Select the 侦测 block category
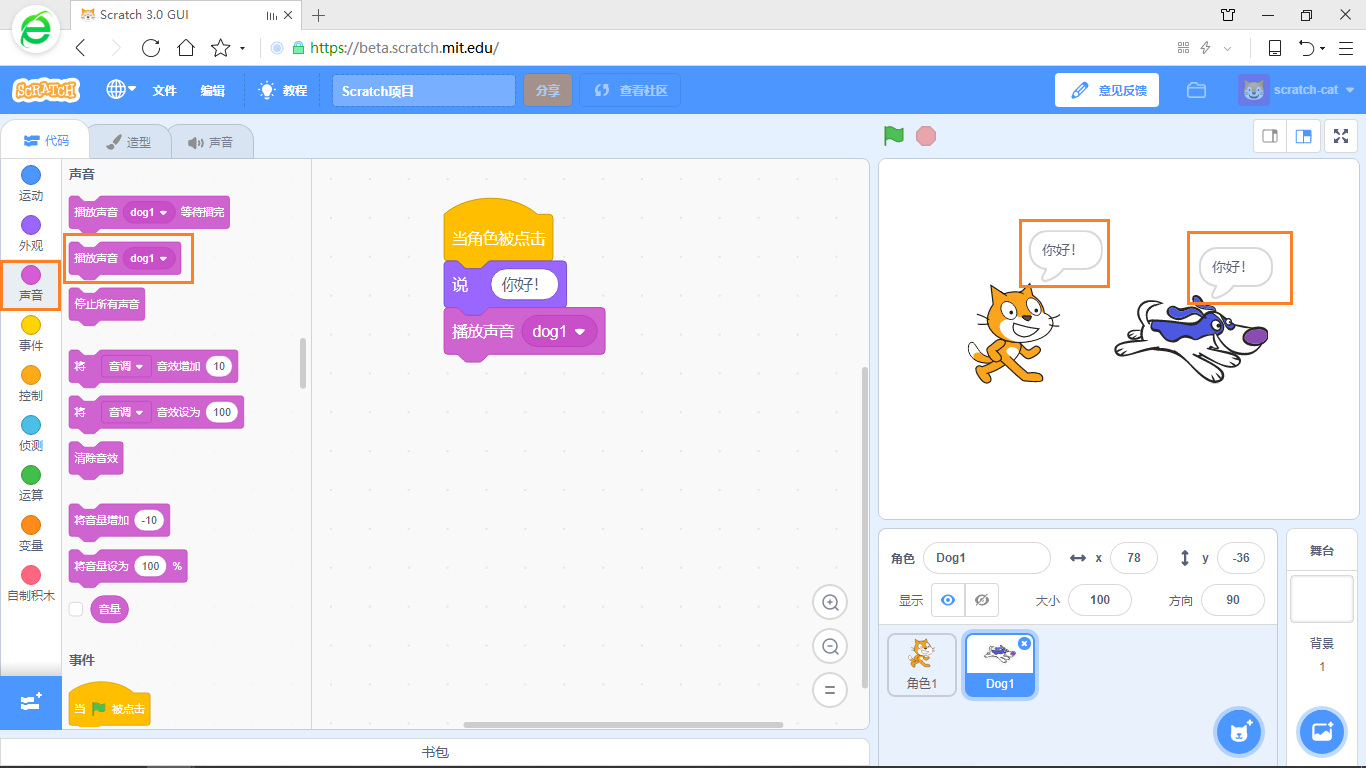The image size is (1366, 768). (31, 434)
